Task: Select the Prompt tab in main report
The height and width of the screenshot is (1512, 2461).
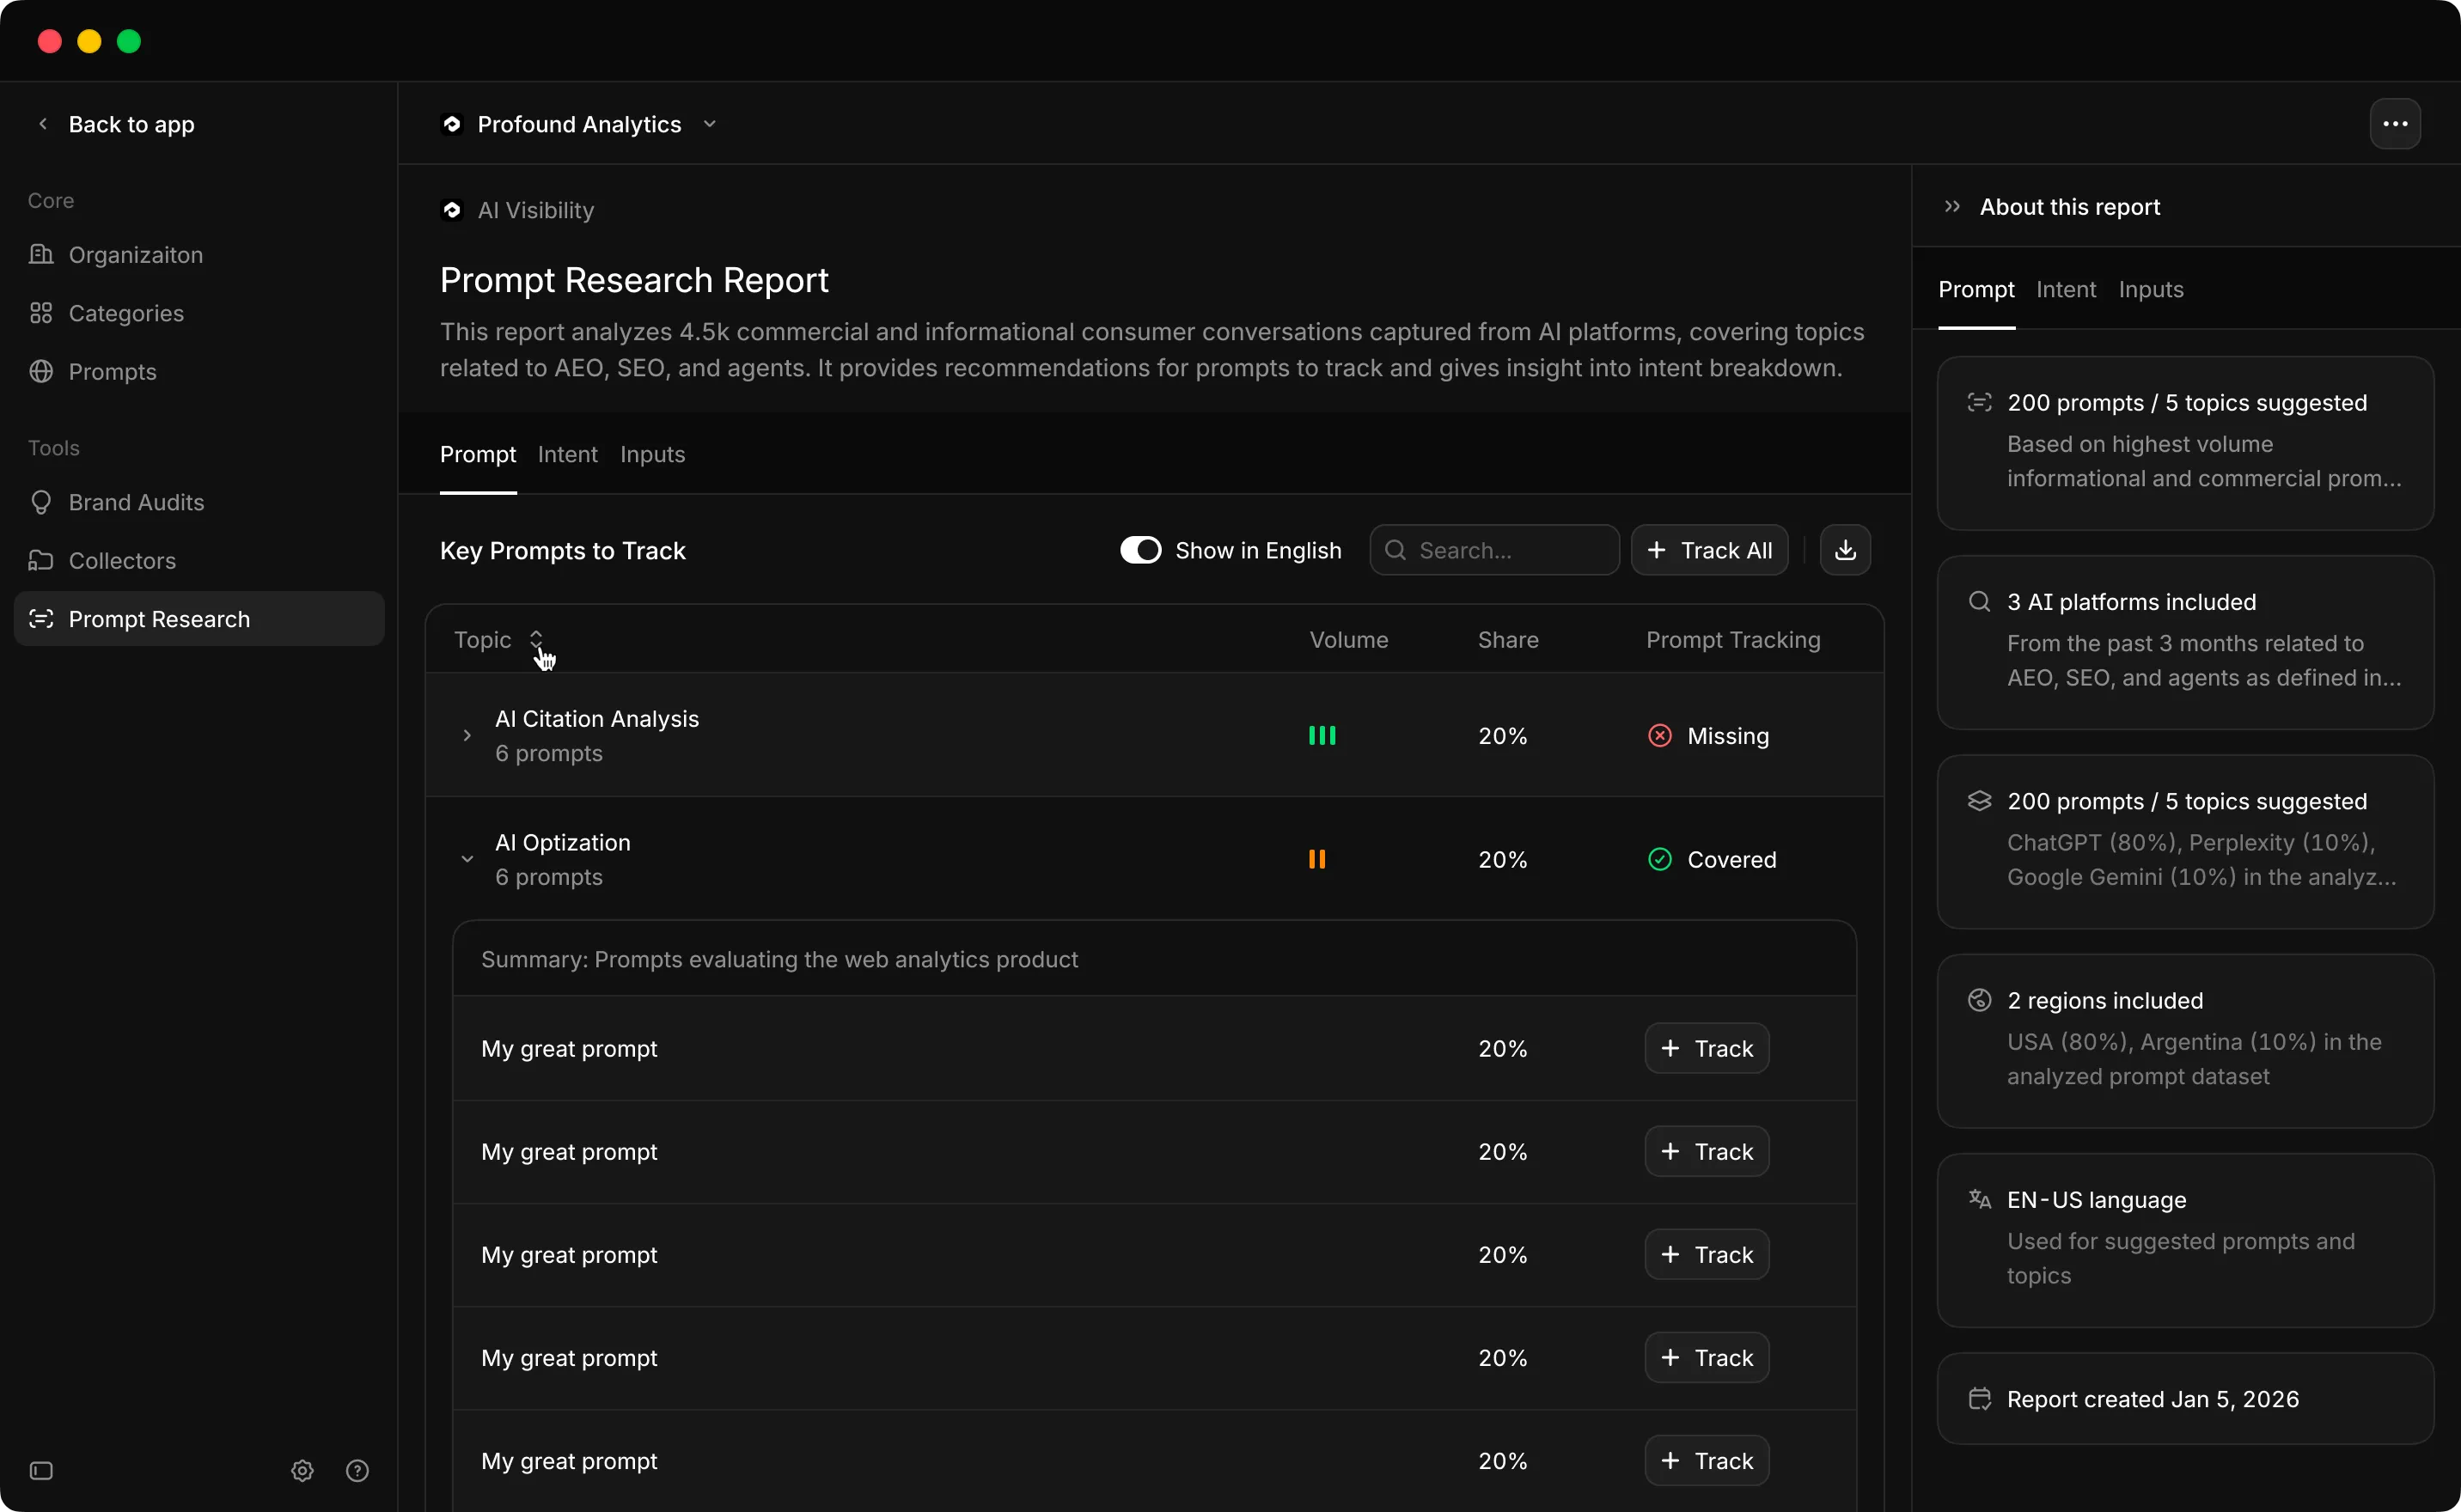Action: [x=478, y=455]
